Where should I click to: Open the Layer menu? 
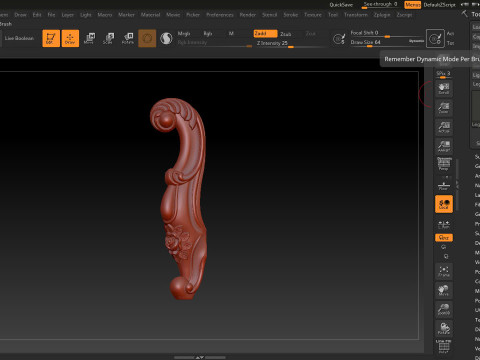[x=68, y=15]
